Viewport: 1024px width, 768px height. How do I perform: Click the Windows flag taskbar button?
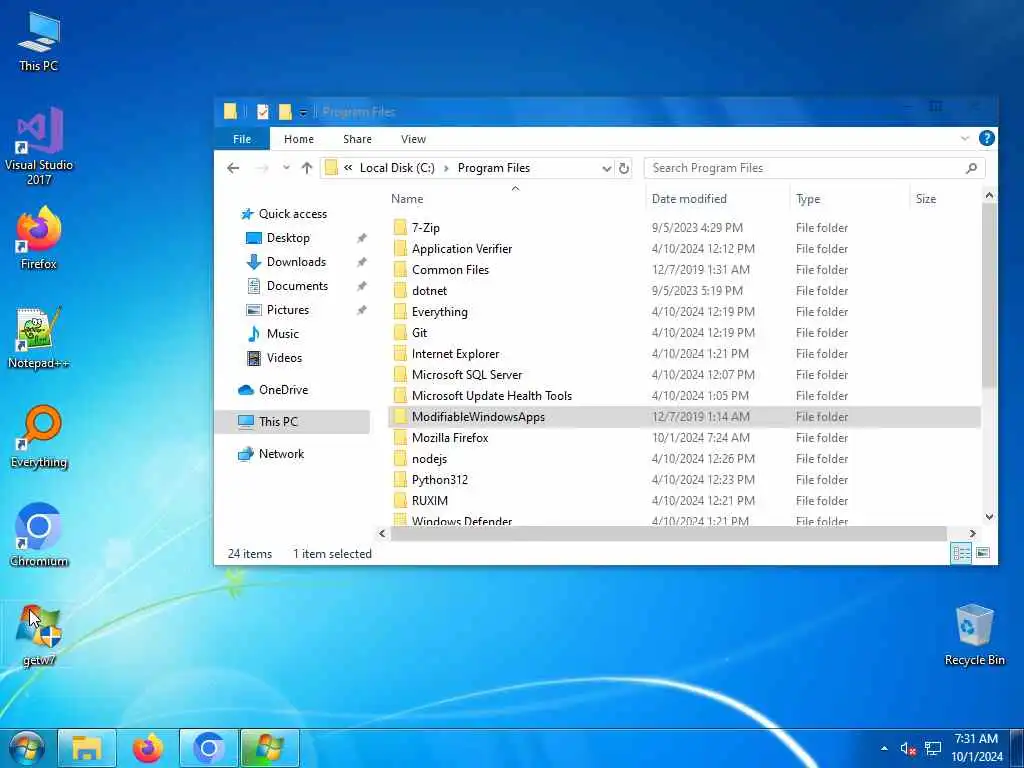[x=270, y=748]
